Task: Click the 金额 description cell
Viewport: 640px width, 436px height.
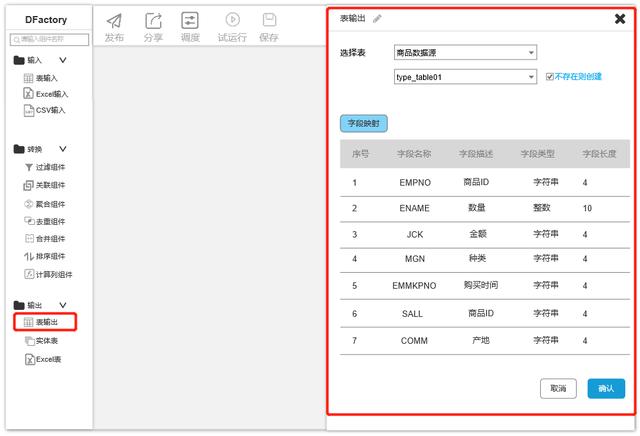Action: 478,234
